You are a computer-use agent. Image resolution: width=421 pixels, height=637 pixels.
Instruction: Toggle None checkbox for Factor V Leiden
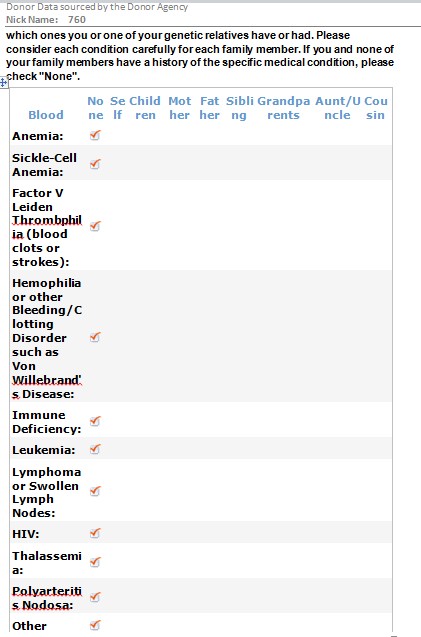click(95, 226)
